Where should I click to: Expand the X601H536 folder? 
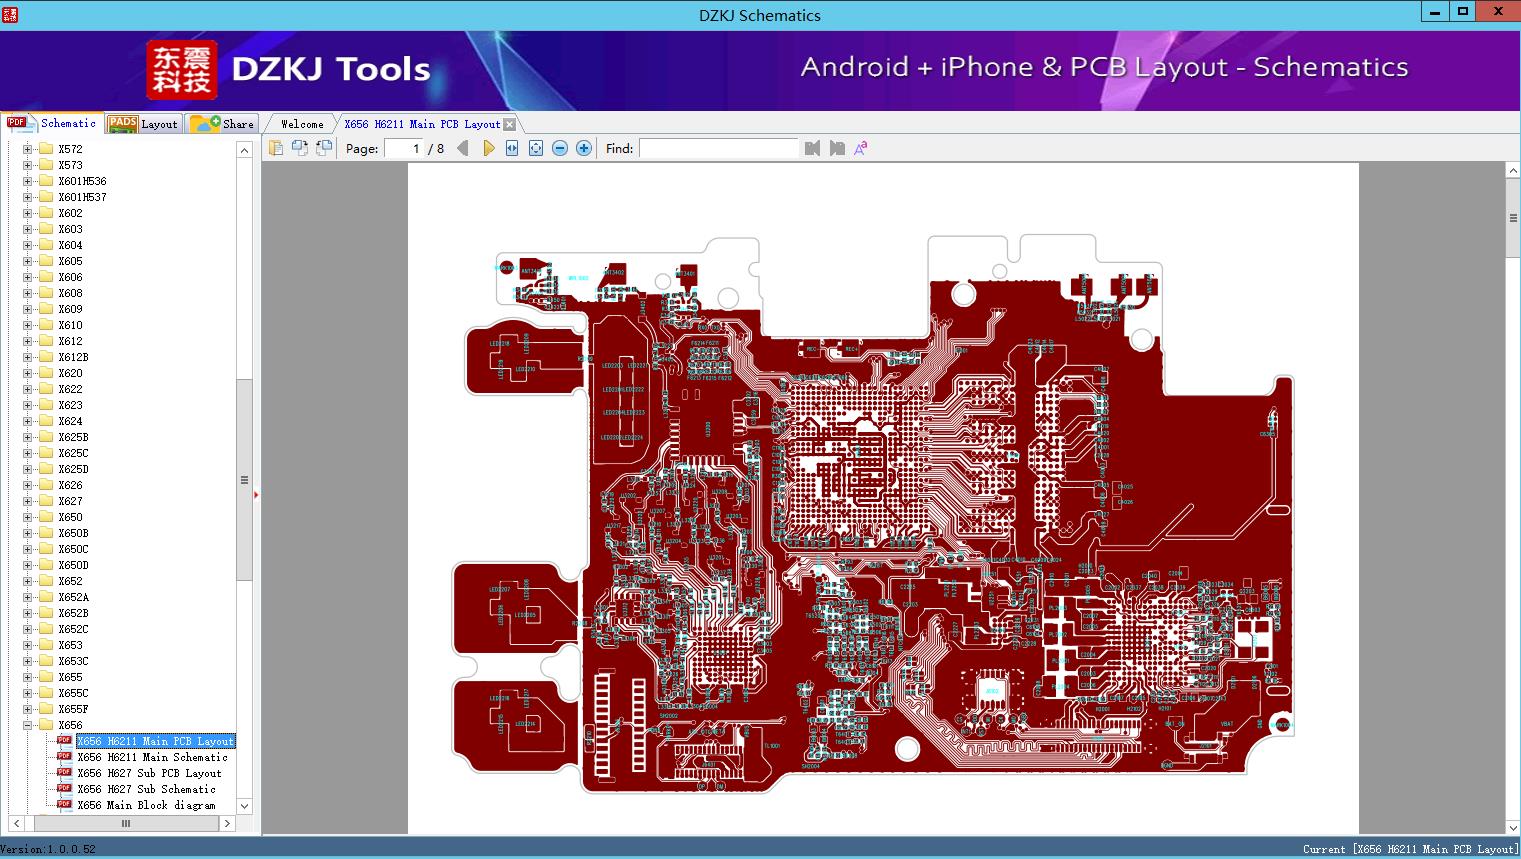tap(28, 181)
